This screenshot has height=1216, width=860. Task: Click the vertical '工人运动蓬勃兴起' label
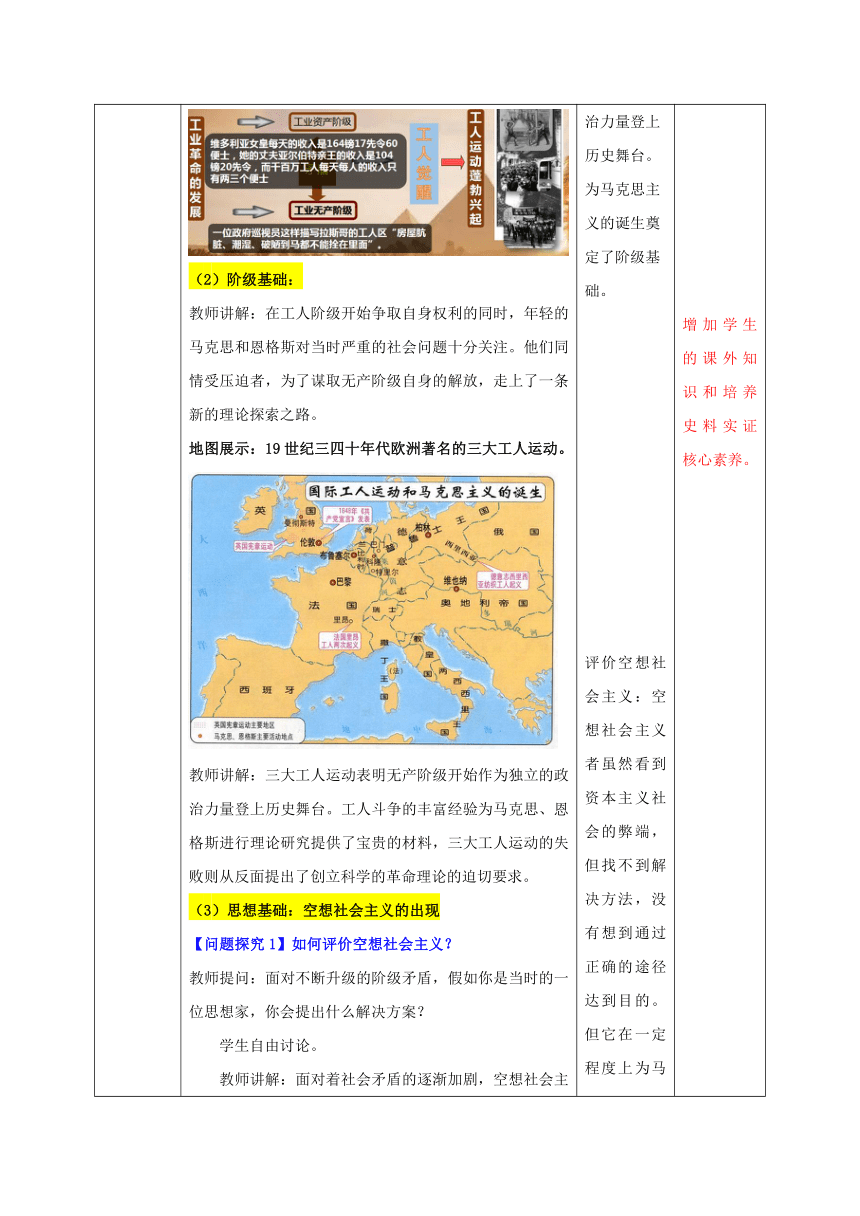pos(476,167)
